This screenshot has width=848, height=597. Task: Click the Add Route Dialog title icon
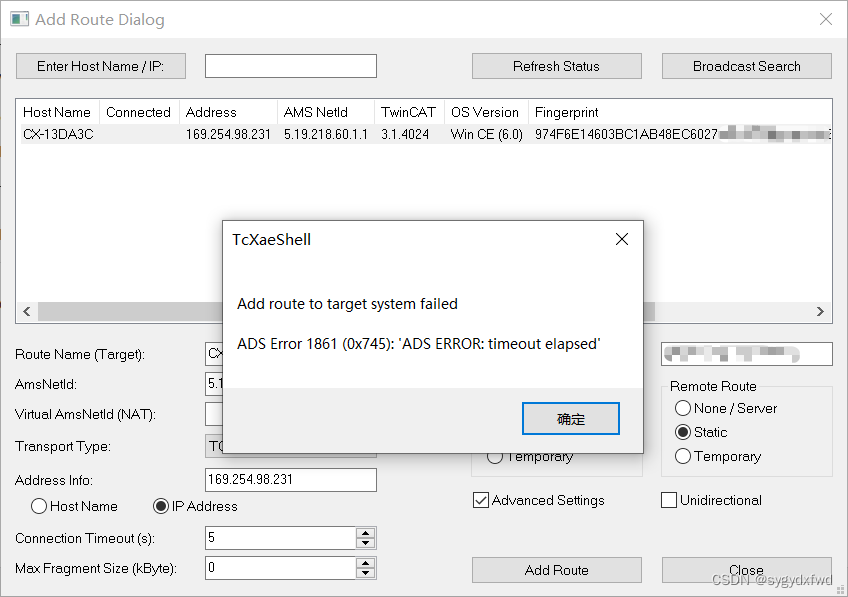(x=19, y=19)
